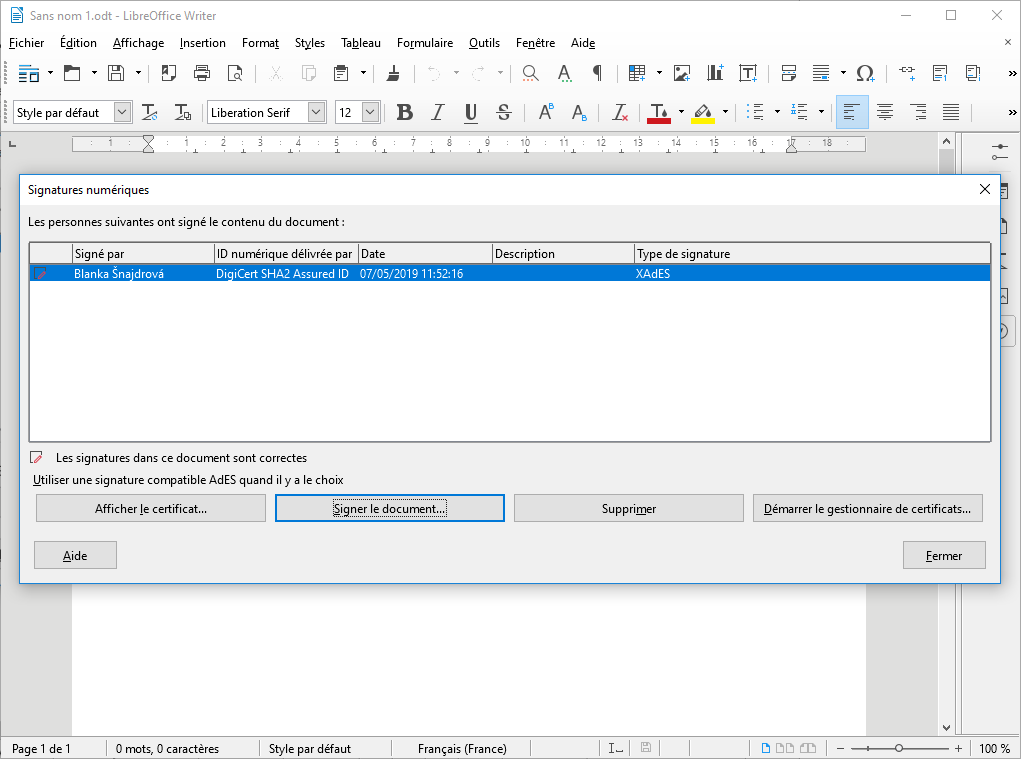Click the Clear direct formatting icon
This screenshot has width=1021, height=759.
coord(619,112)
